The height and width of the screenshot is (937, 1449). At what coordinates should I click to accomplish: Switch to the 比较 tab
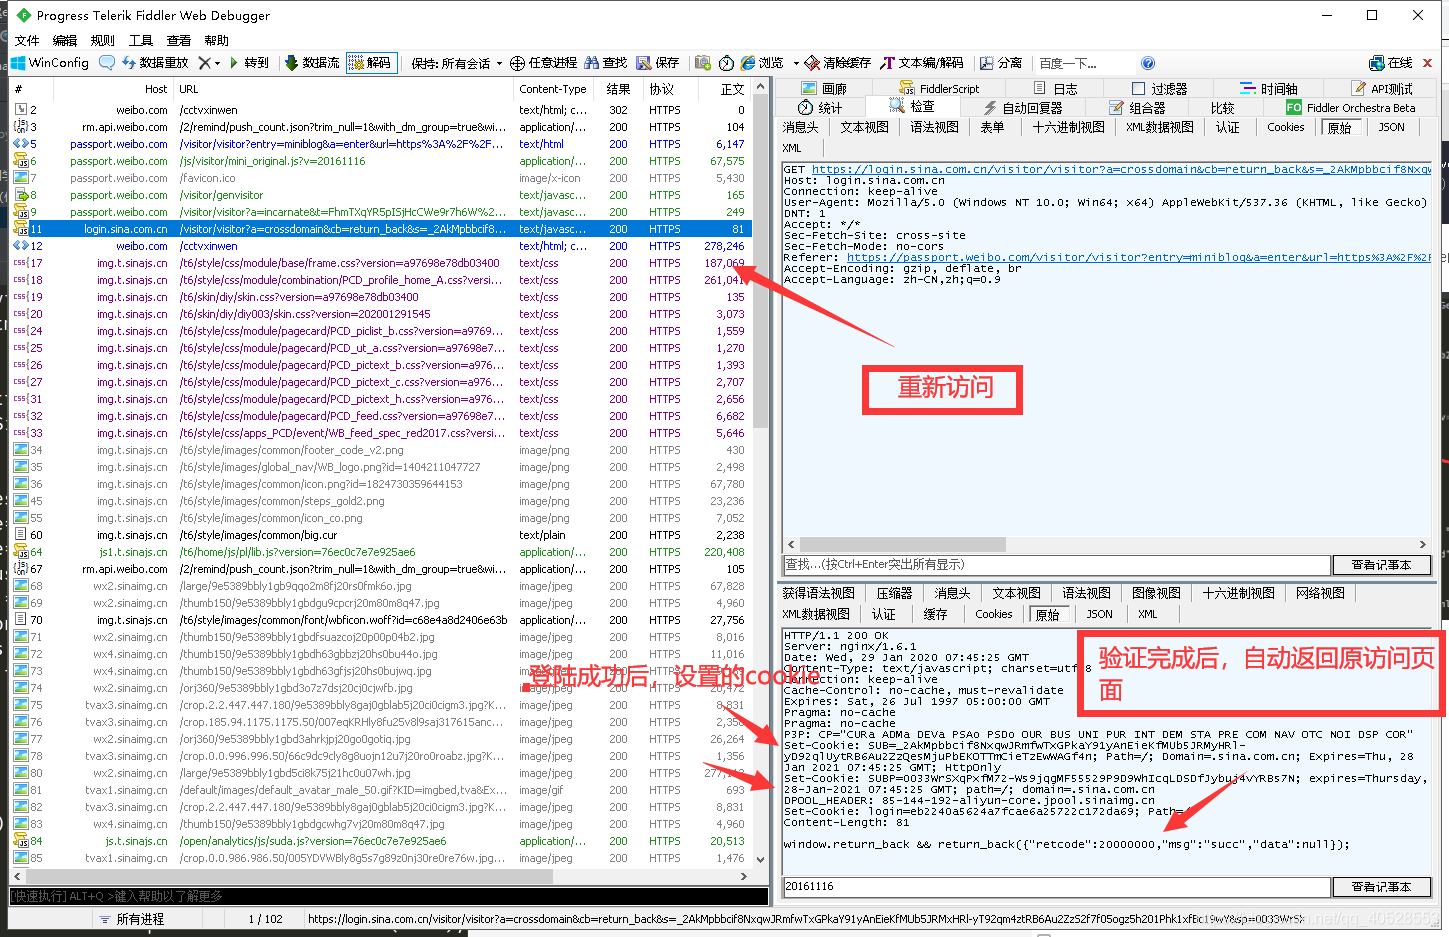tap(1222, 108)
